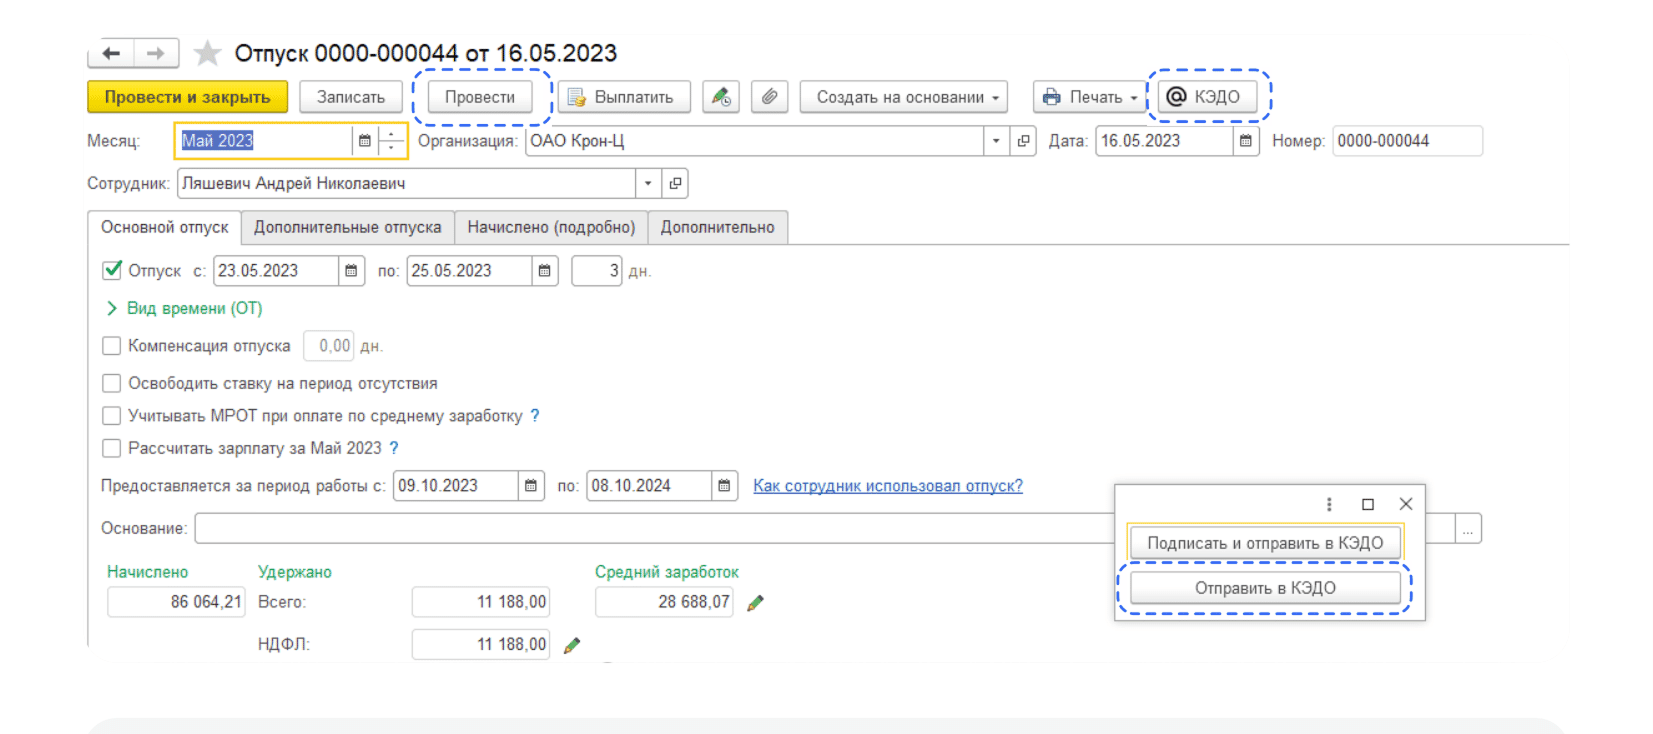Open calendar for vacation start date
The width and height of the screenshot is (1653, 734).
351,271
